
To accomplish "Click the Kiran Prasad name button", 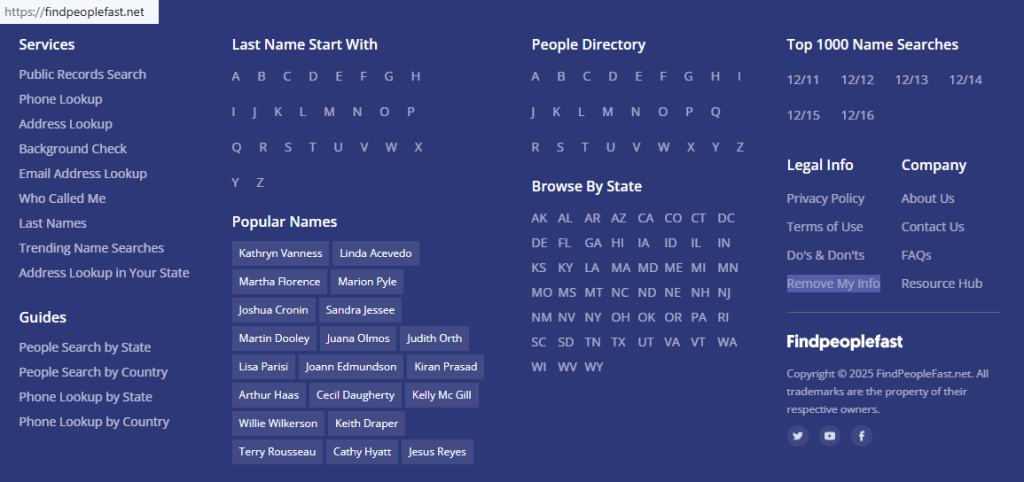I will 446,367.
